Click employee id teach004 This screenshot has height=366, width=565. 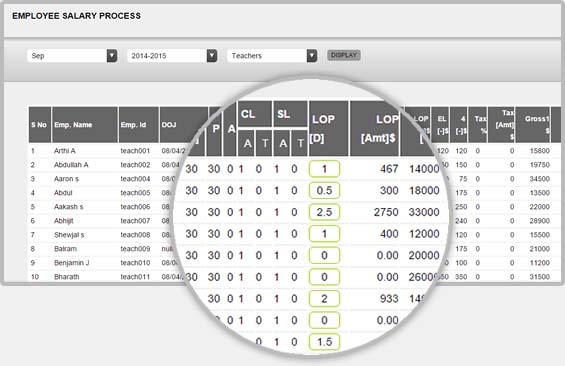(x=135, y=179)
